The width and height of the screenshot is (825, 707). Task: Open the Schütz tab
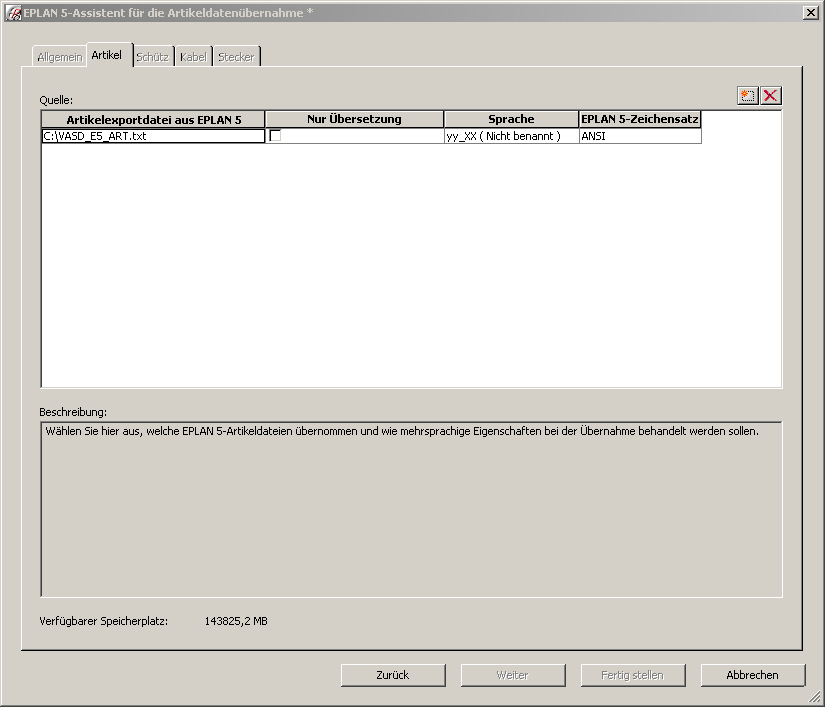pos(153,57)
